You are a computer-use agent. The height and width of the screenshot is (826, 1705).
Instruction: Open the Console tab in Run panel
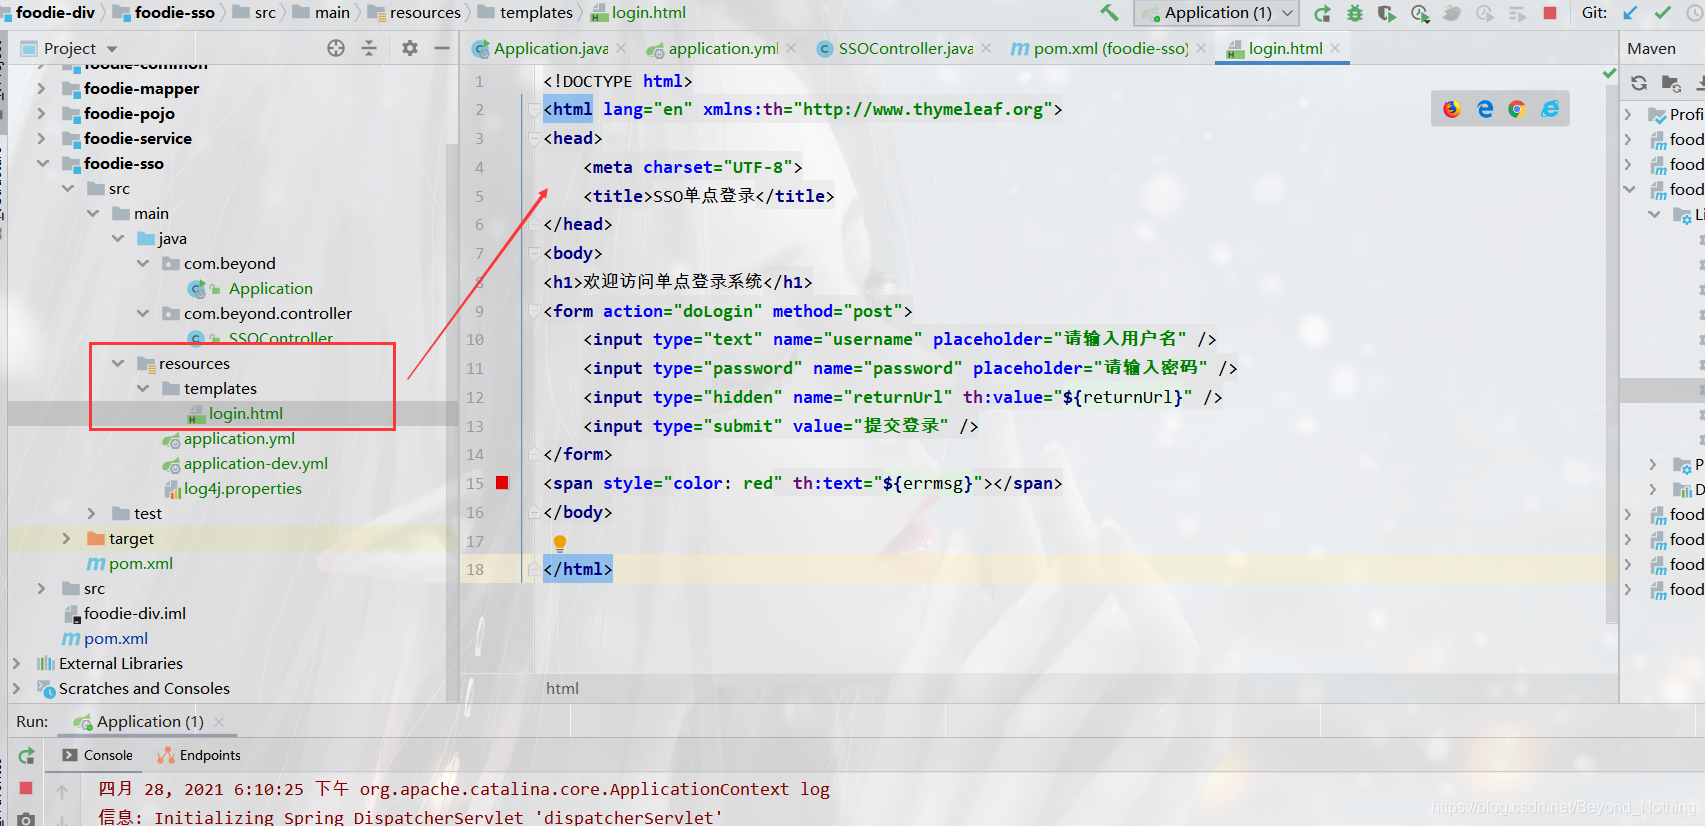tap(97, 755)
